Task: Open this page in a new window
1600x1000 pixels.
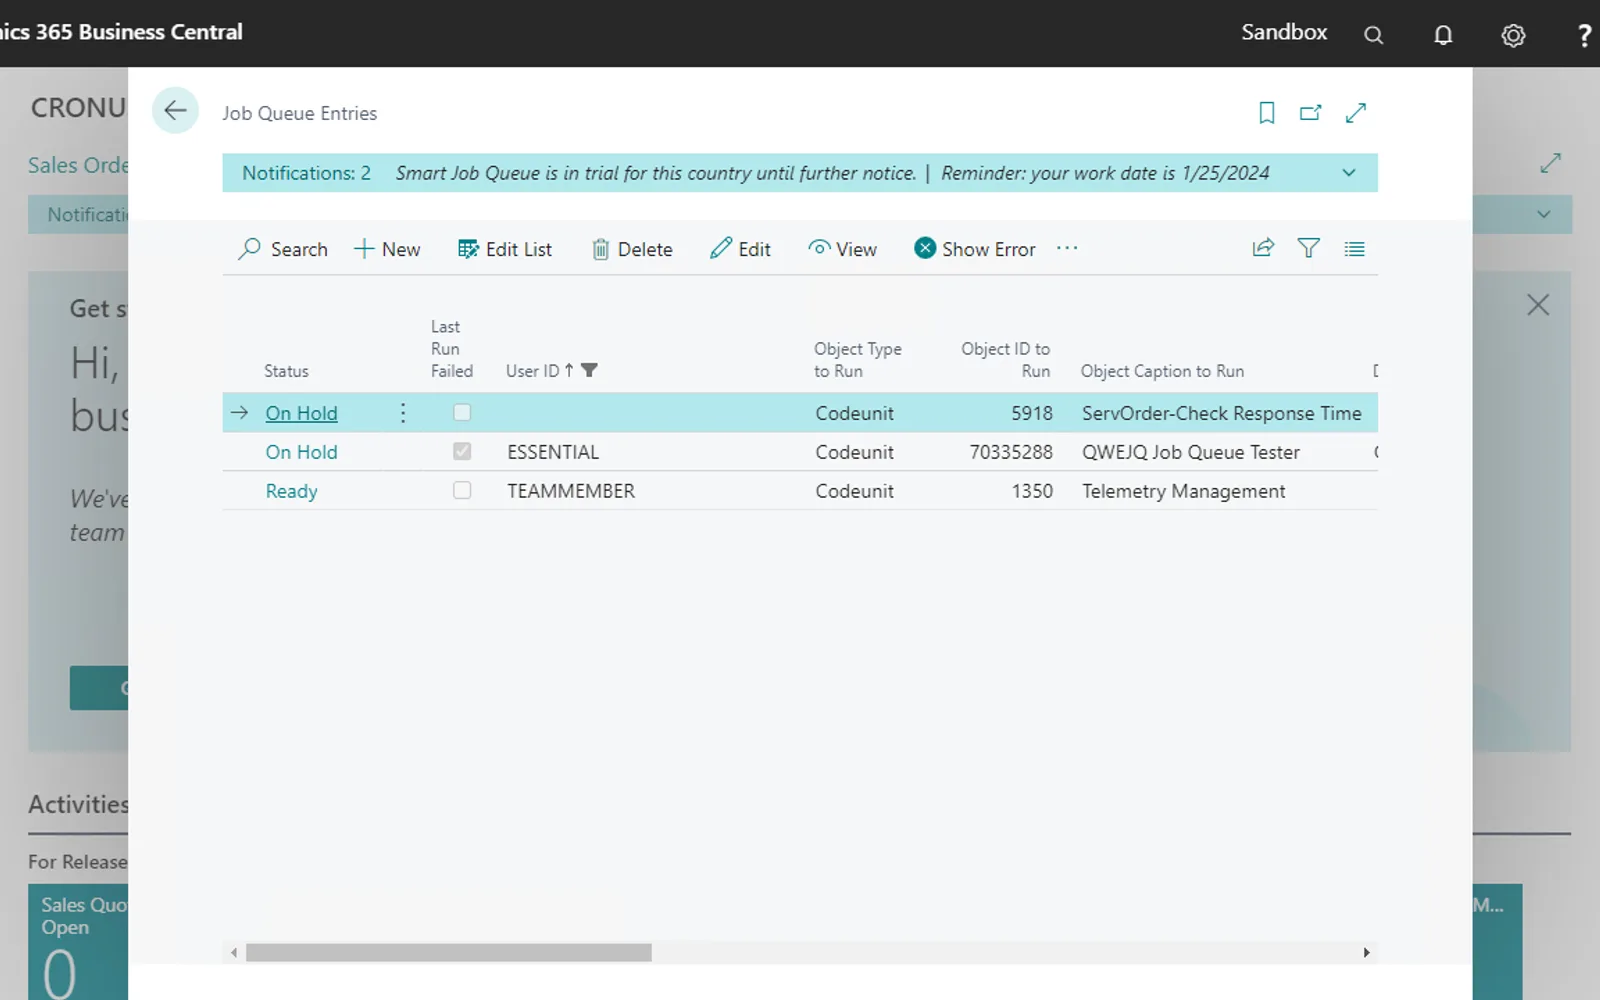Action: (1310, 113)
